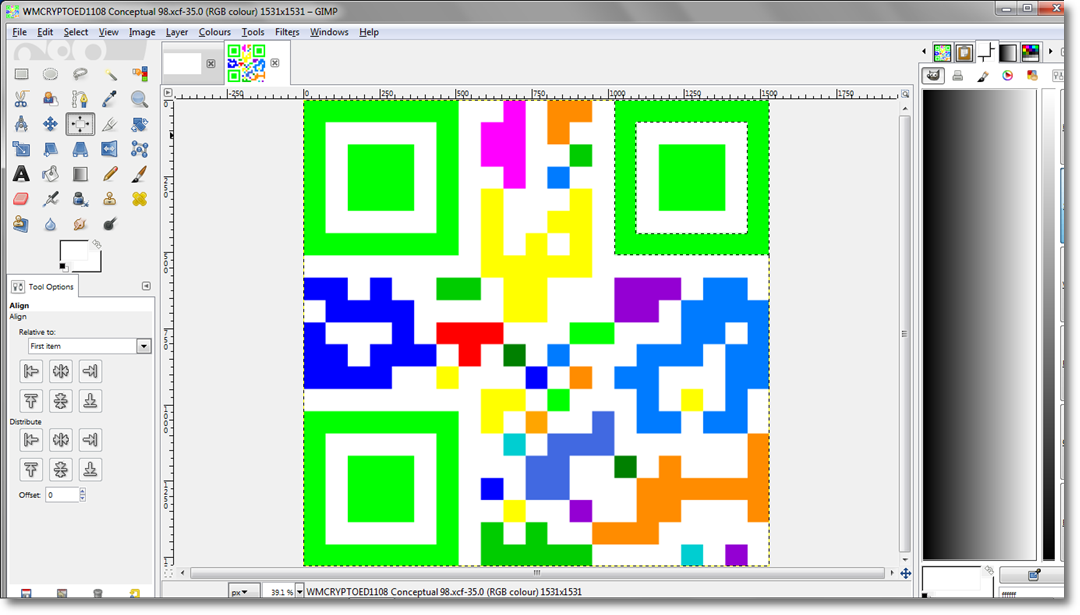Select the Flip tool
Viewport: 1080px width, 615px height.
coord(110,149)
